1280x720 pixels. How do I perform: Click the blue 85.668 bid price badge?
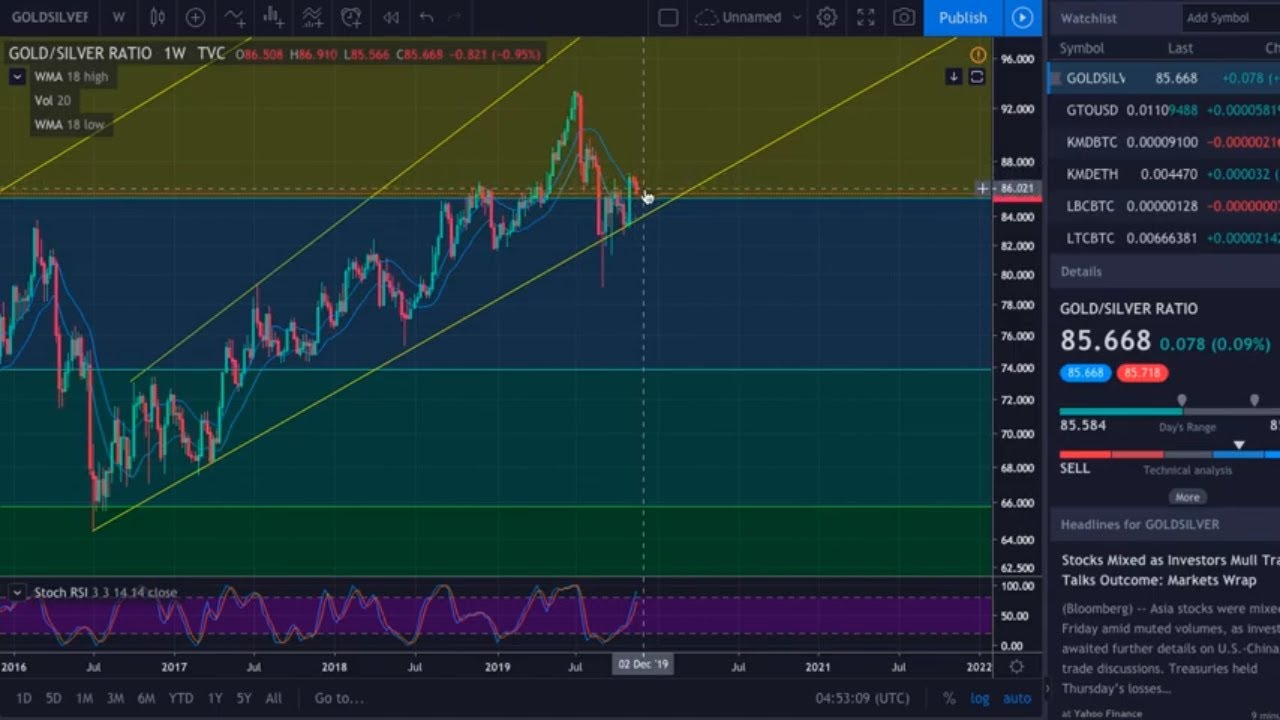tap(1085, 373)
